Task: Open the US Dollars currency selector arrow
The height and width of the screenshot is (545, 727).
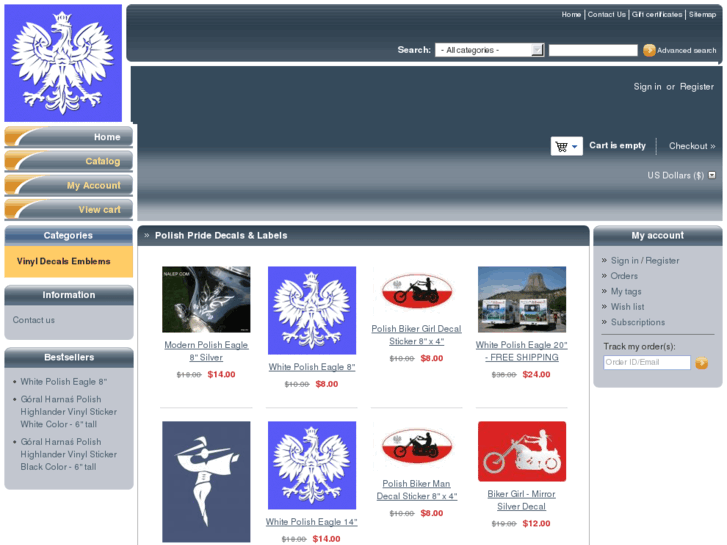Action: tap(712, 175)
